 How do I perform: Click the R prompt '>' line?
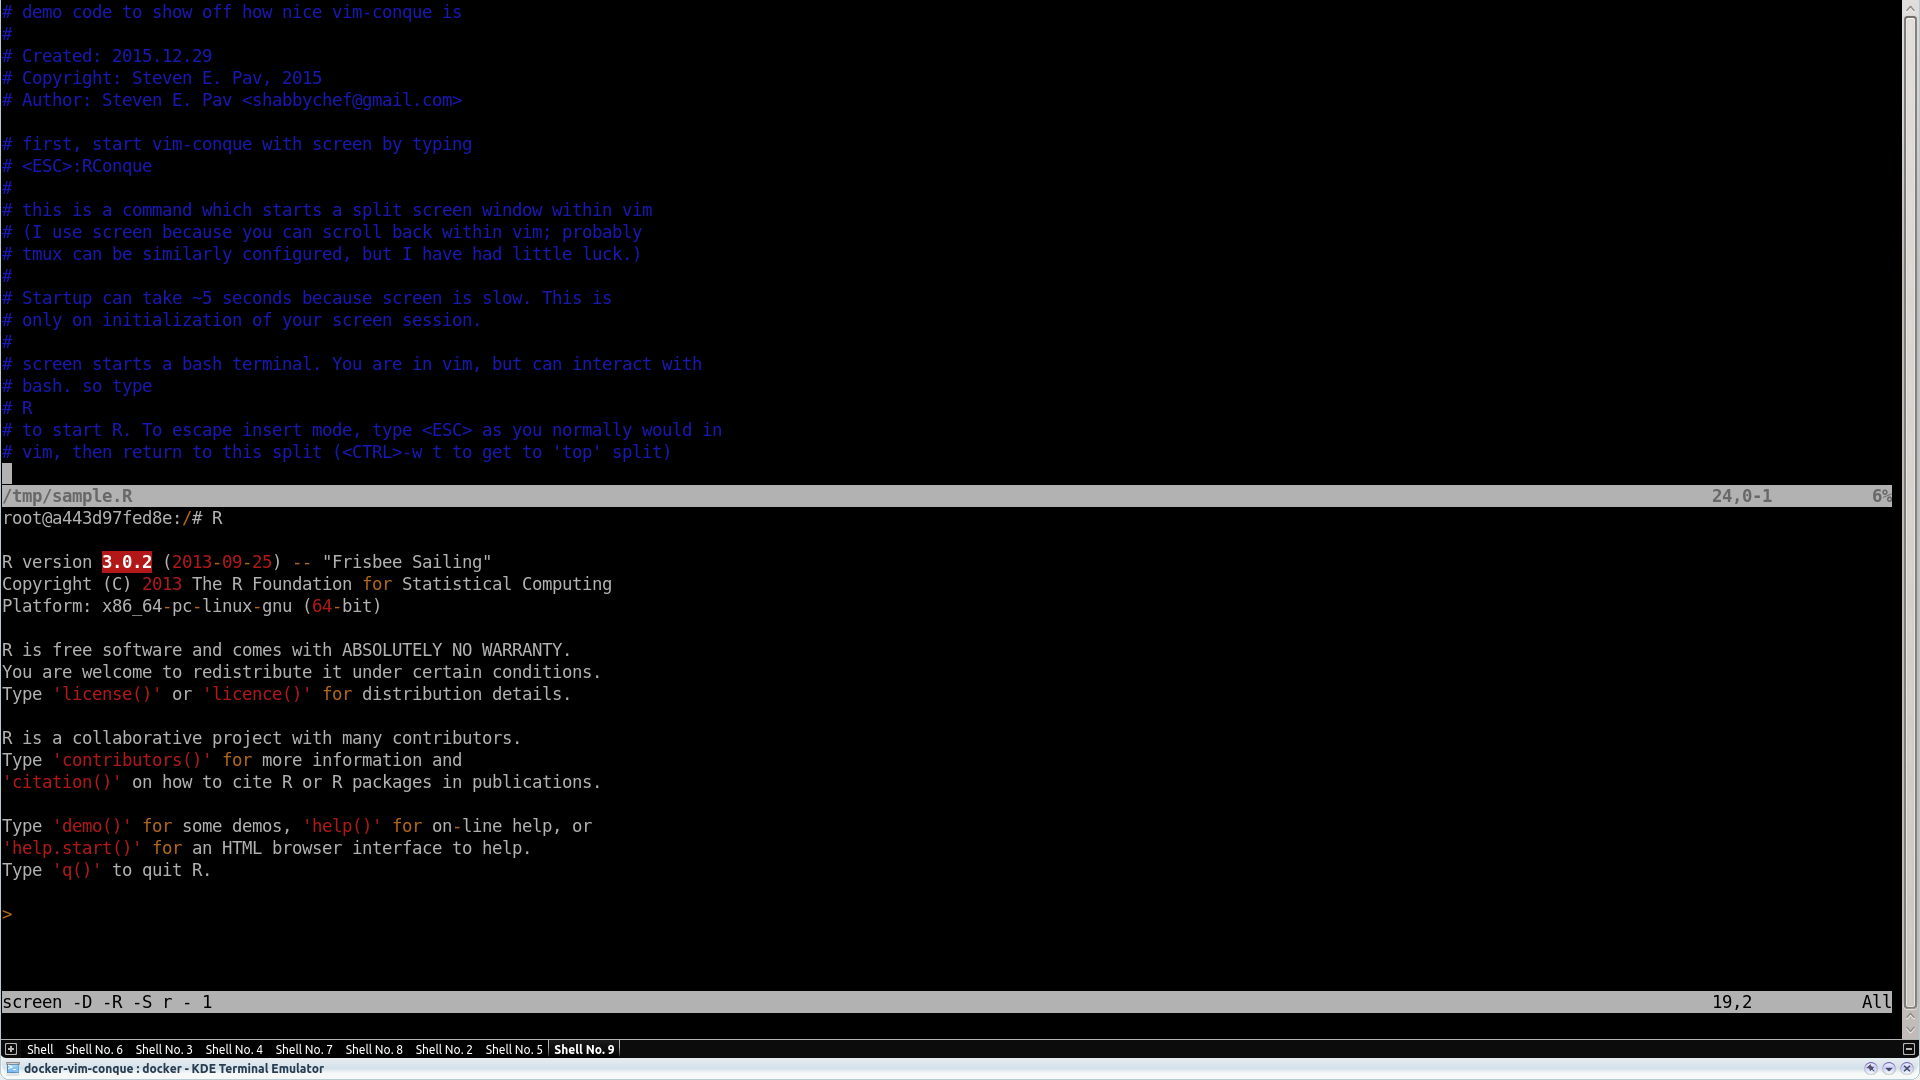(7, 914)
